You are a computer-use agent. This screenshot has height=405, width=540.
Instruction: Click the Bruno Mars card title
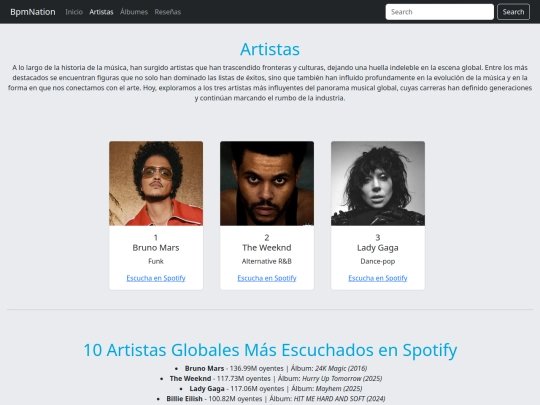(x=156, y=248)
